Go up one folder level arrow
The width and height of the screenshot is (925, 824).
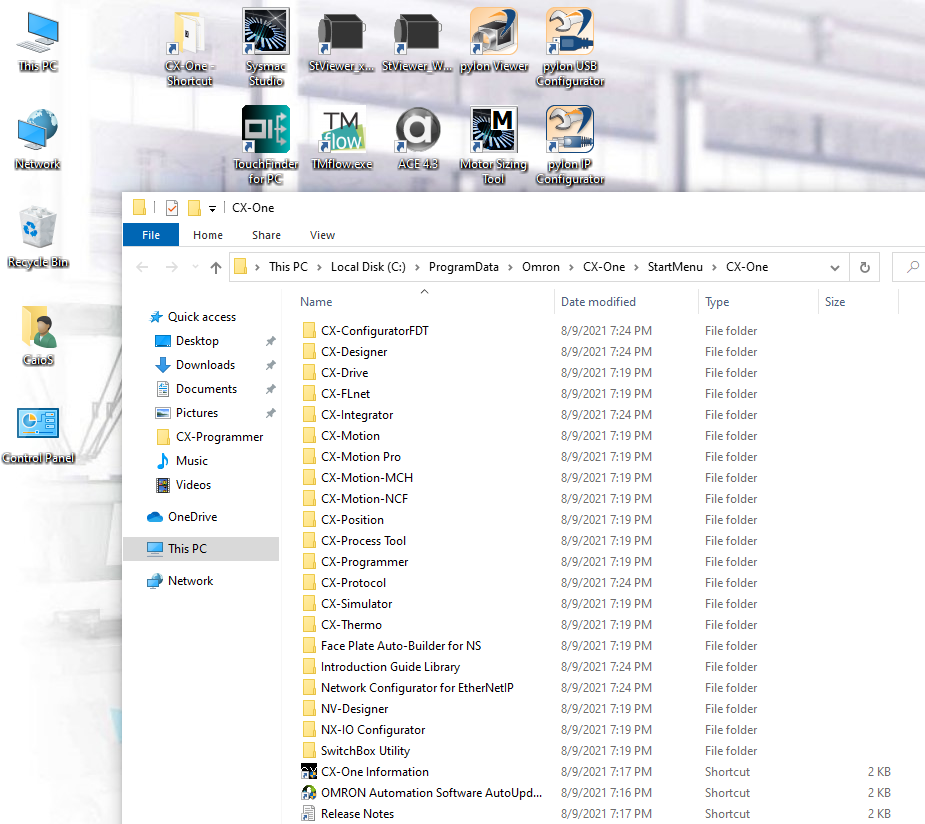coord(216,267)
